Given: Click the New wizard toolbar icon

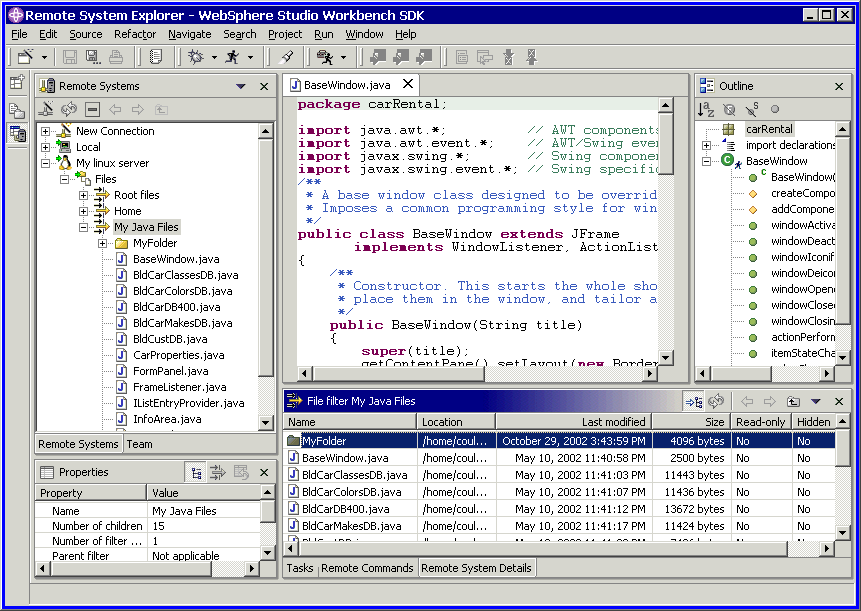Looking at the screenshot, I should tap(25, 58).
